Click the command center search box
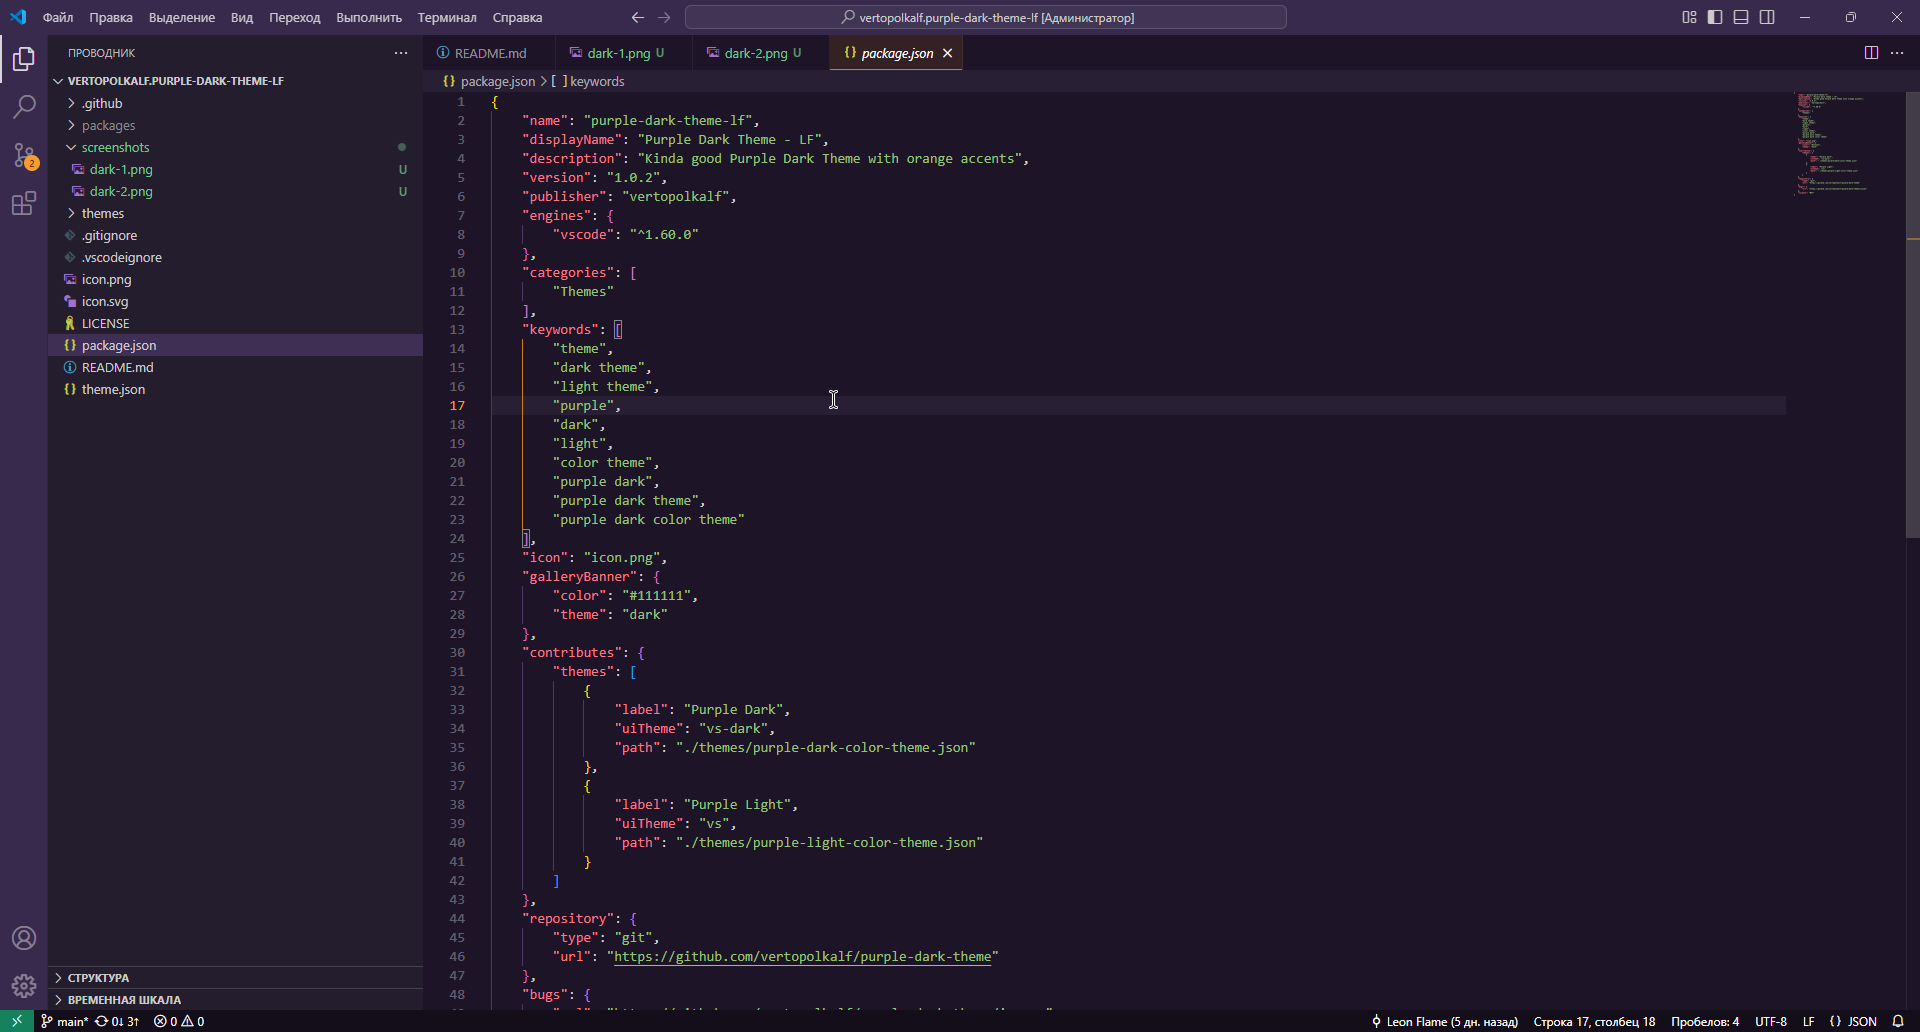The image size is (1920, 1032). click(x=986, y=17)
